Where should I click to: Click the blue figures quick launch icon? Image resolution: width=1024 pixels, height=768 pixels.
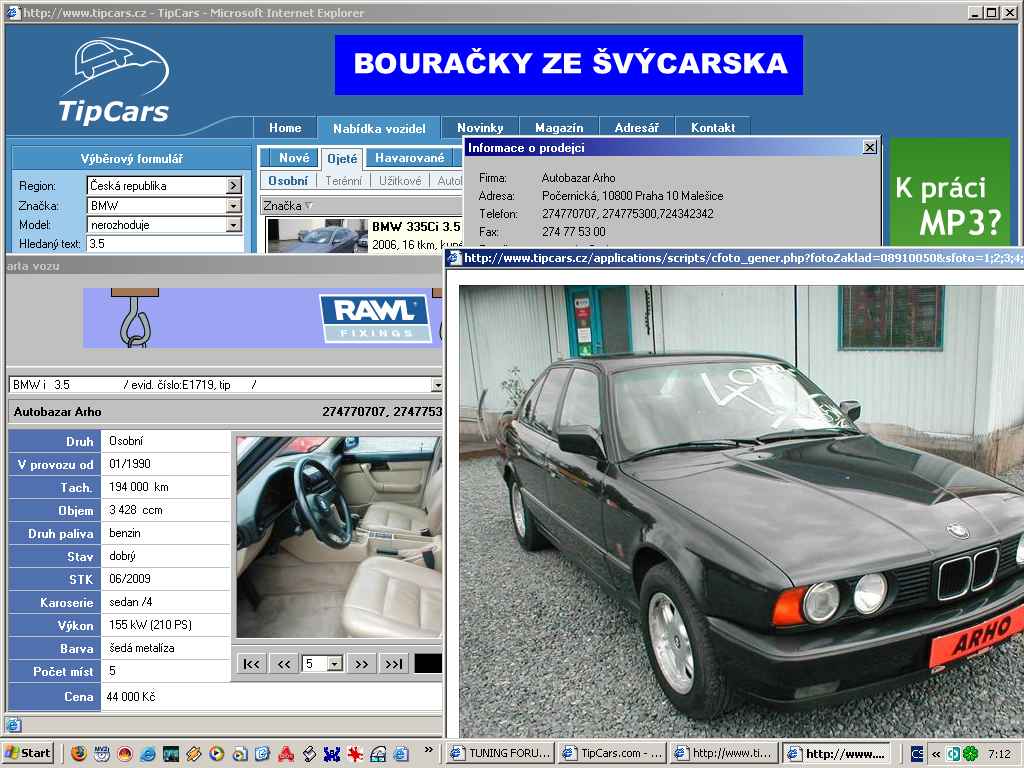click(332, 754)
